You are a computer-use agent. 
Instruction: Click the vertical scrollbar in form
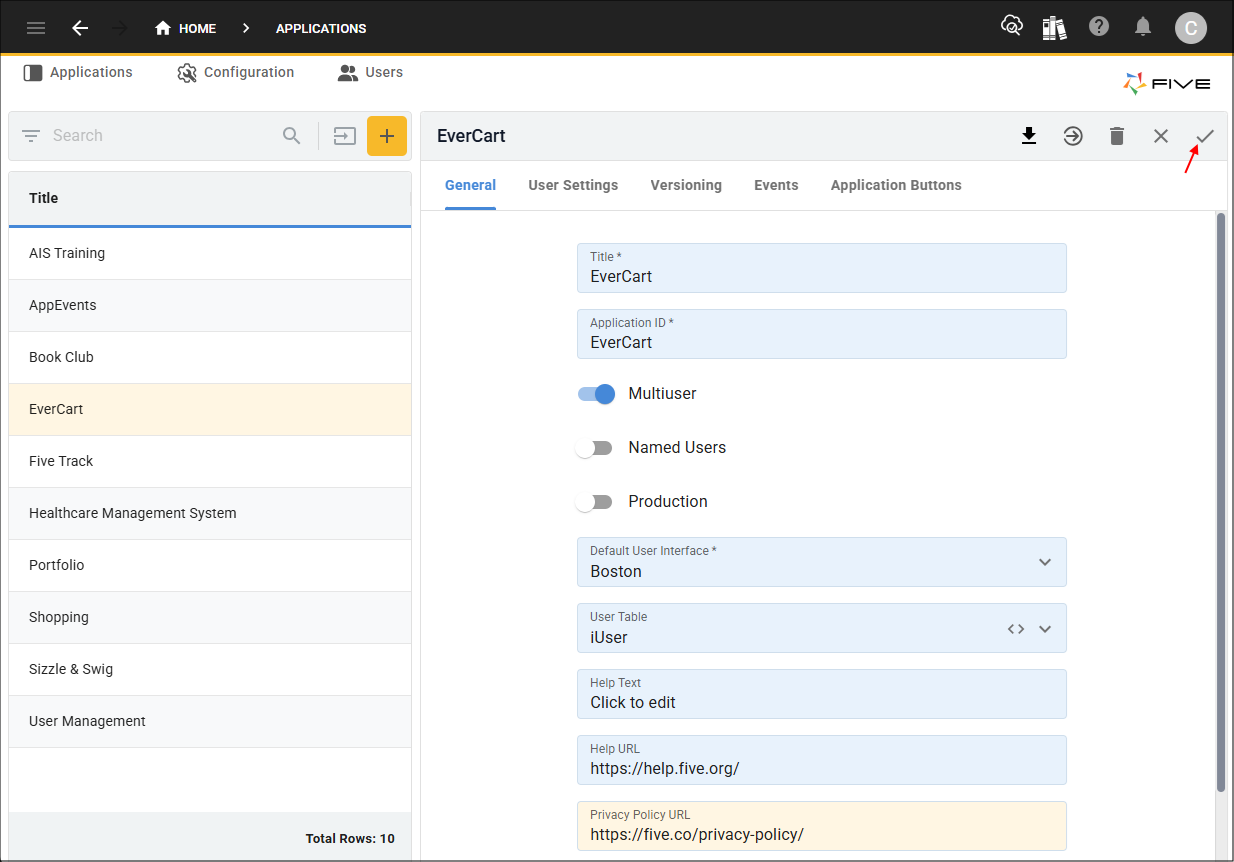[x=1221, y=500]
